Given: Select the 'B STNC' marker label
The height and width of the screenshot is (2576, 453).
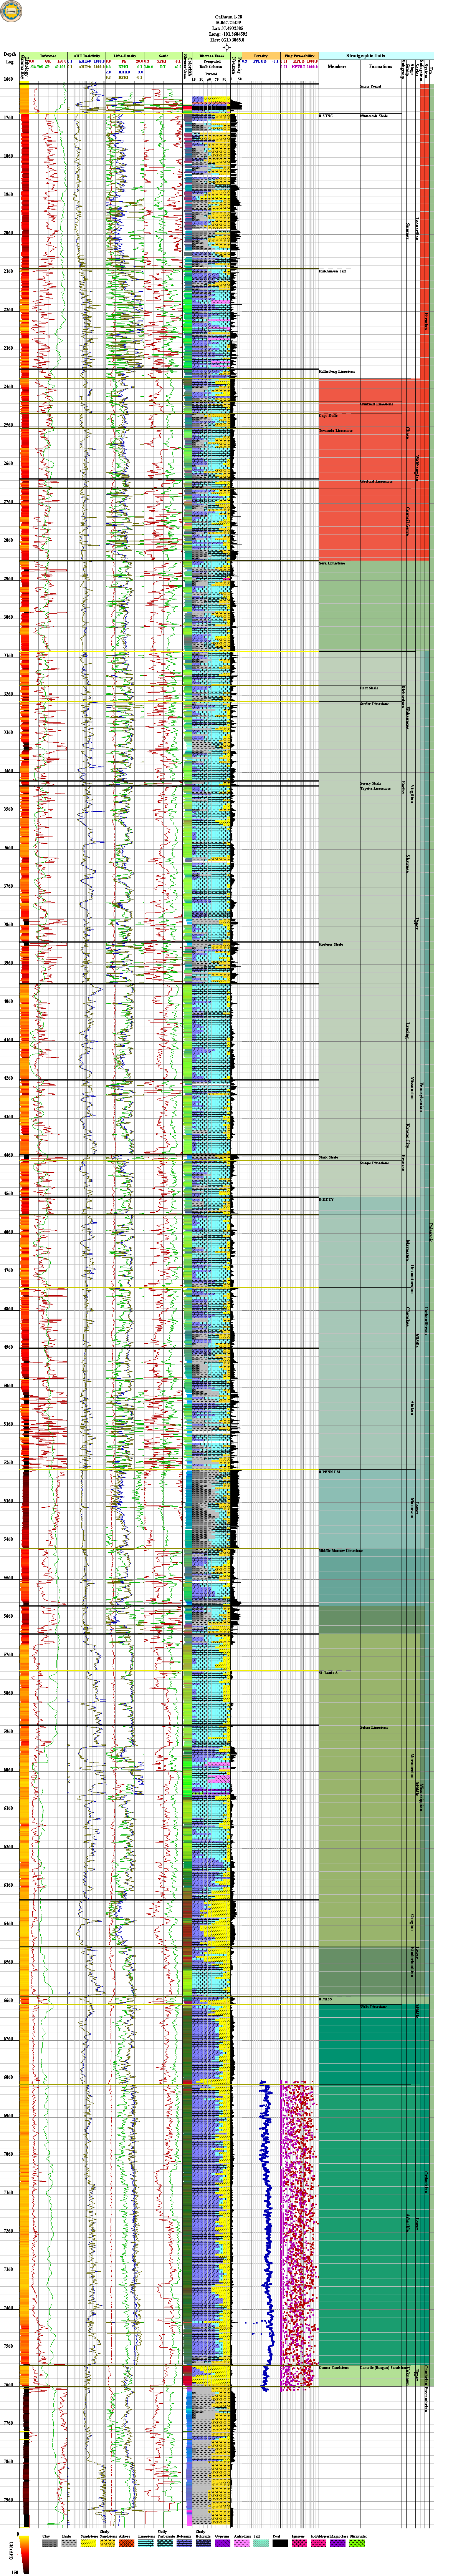Looking at the screenshot, I should (326, 116).
